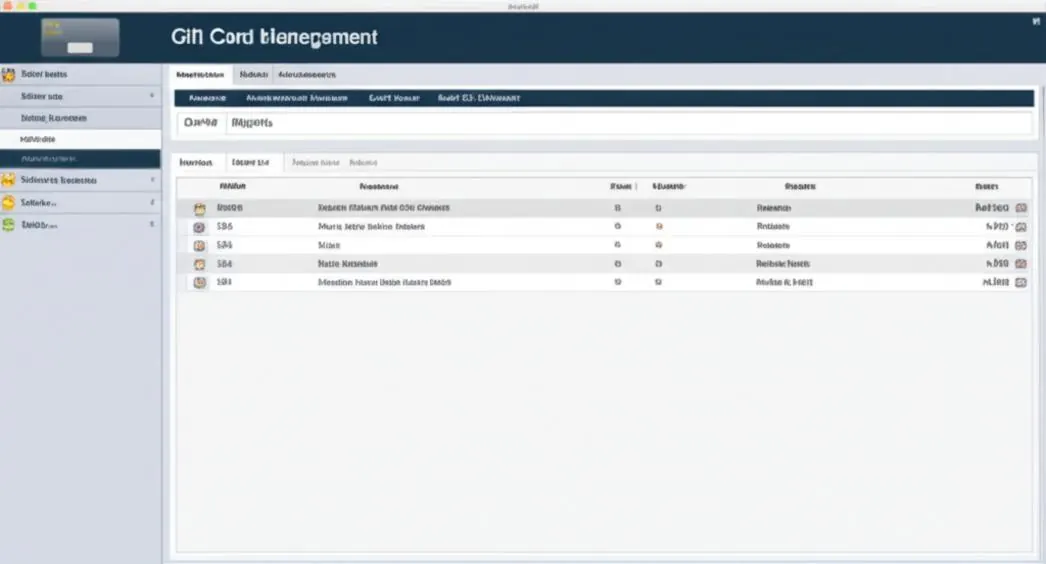Click the first small circle indicator in the fourth row
The width and height of the screenshot is (1046, 564).
pyautogui.click(x=618, y=264)
